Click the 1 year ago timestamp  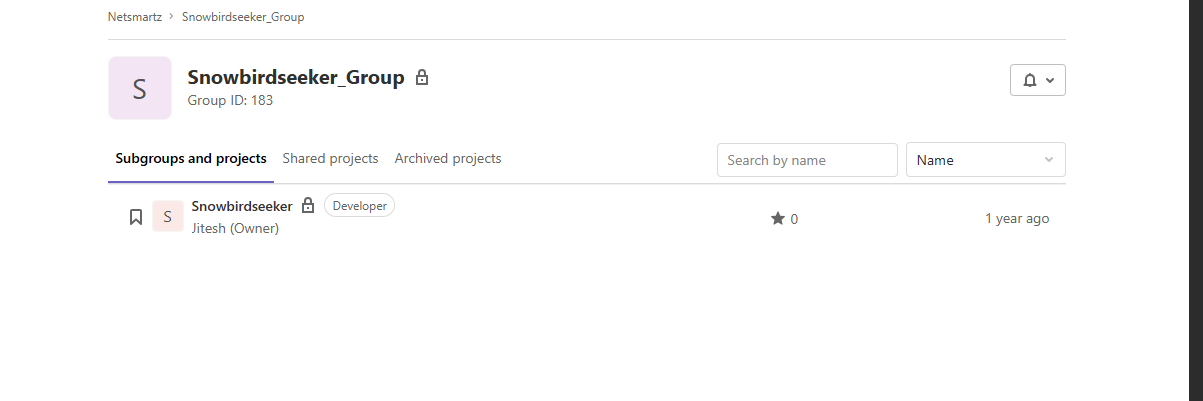click(1017, 218)
